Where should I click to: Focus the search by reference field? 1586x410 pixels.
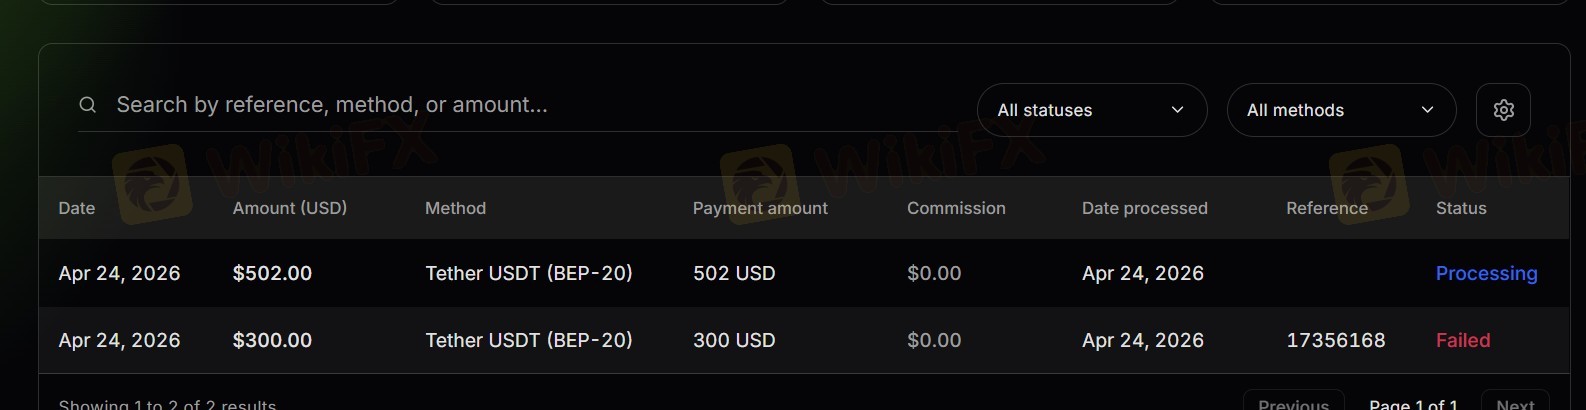click(500, 105)
